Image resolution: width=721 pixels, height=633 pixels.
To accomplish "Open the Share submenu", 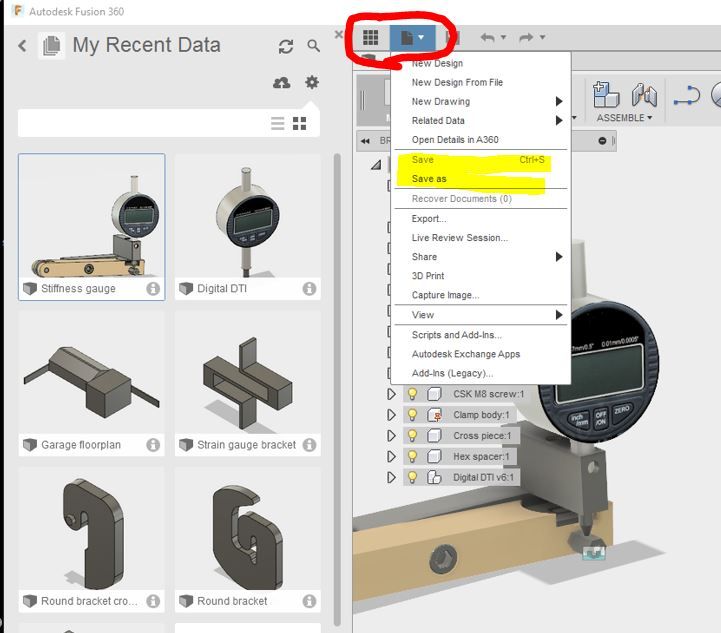I will [481, 257].
